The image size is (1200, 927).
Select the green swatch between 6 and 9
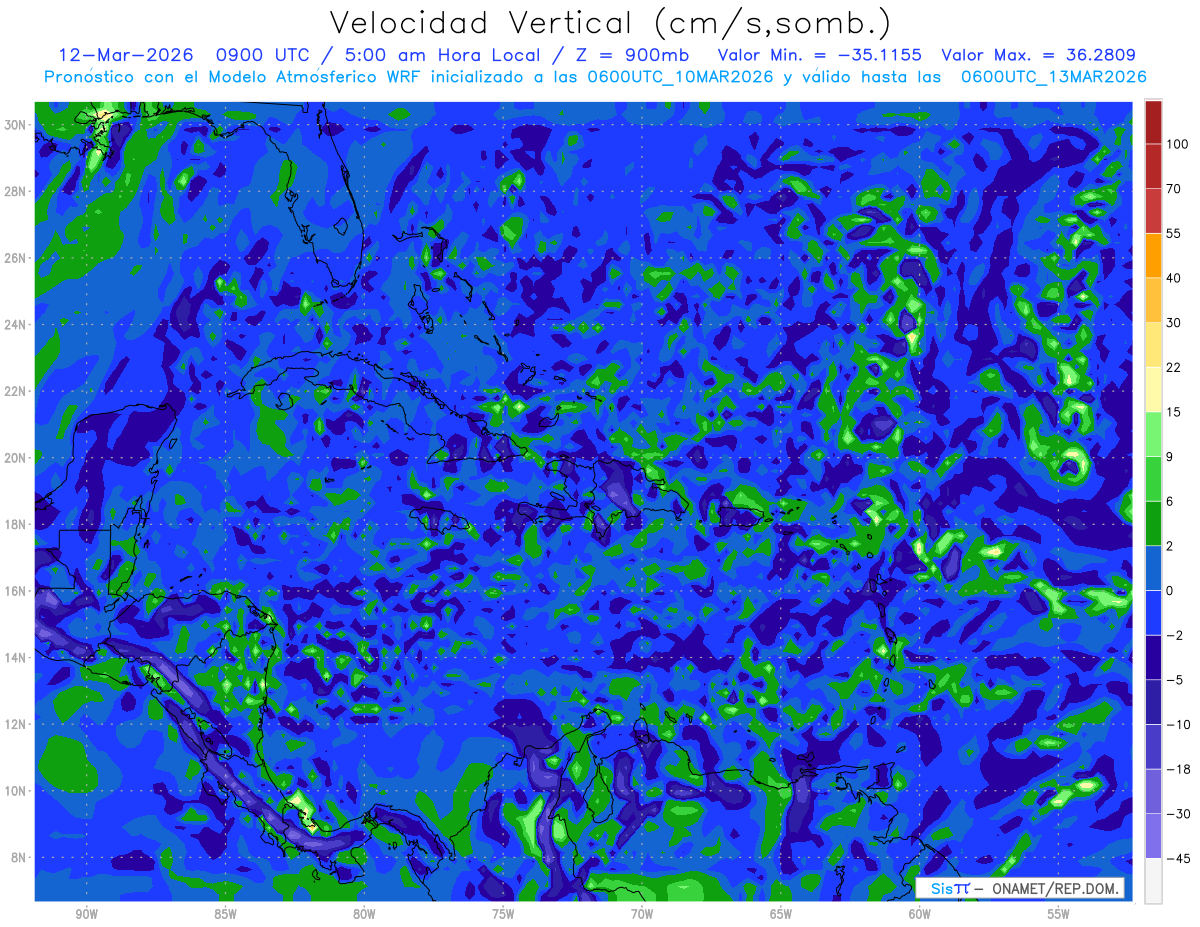click(1153, 478)
